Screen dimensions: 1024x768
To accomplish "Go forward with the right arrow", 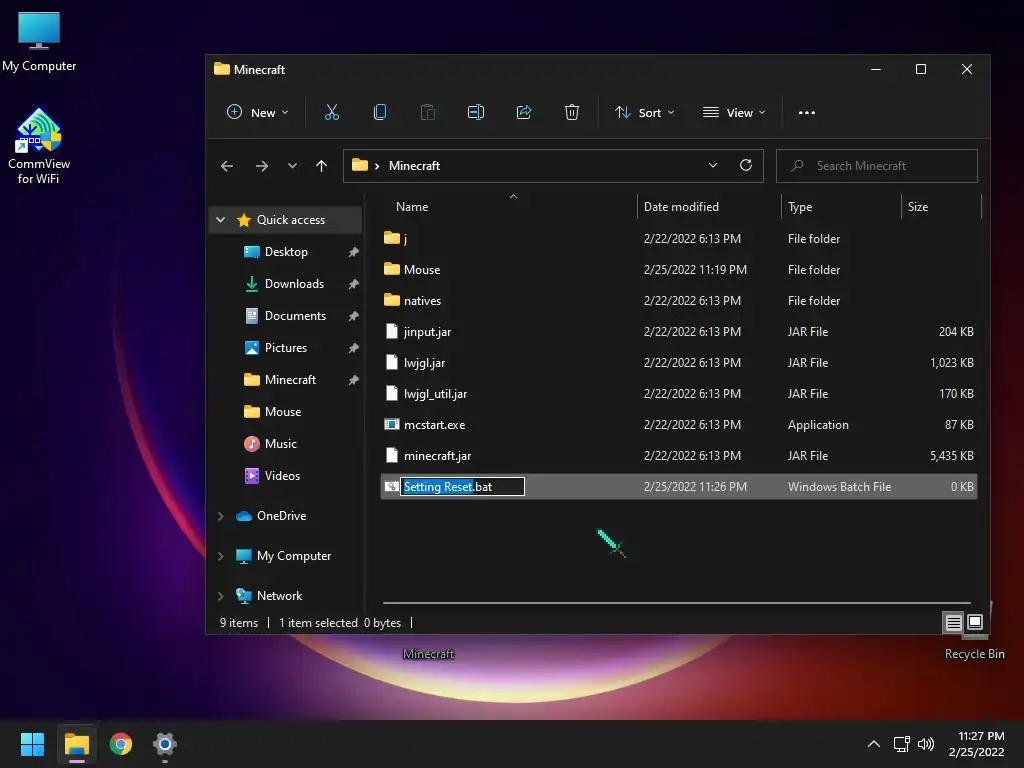I will coord(262,166).
